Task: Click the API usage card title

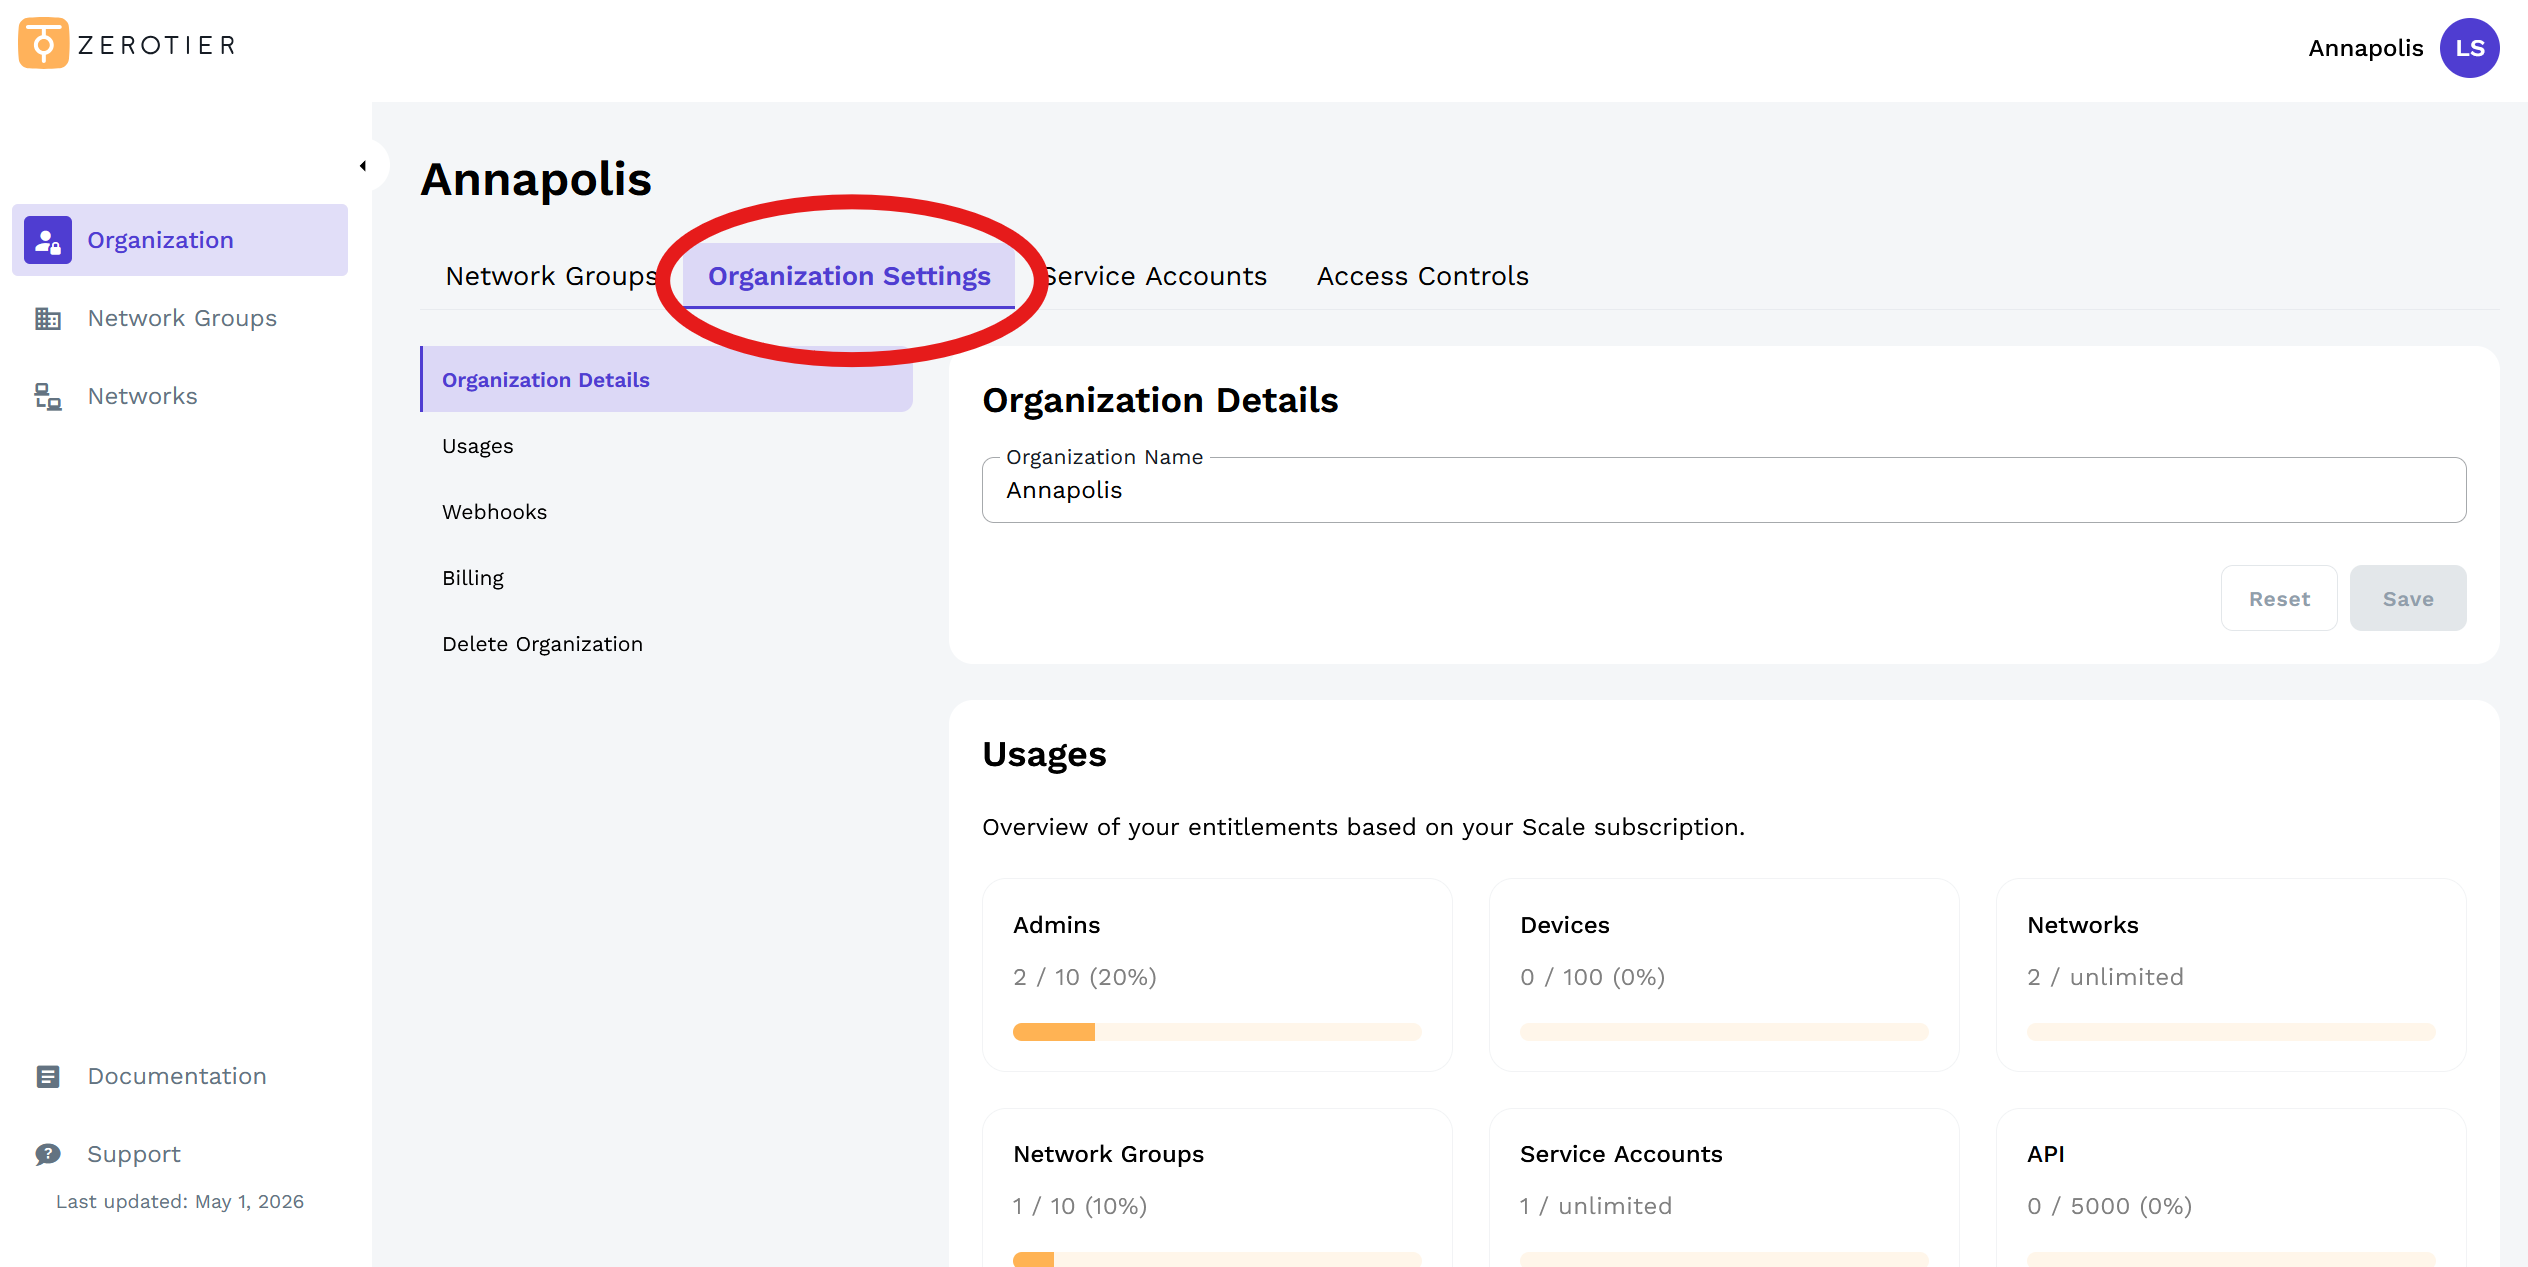Action: point(2045,1154)
